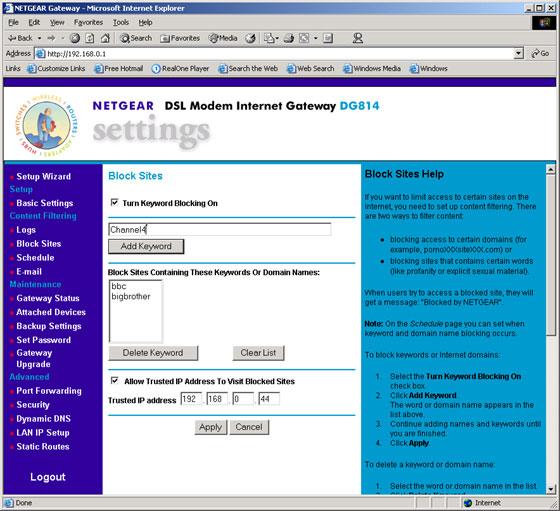560x511 pixels.
Task: Open the Windows Media link shortcut
Action: point(372,69)
